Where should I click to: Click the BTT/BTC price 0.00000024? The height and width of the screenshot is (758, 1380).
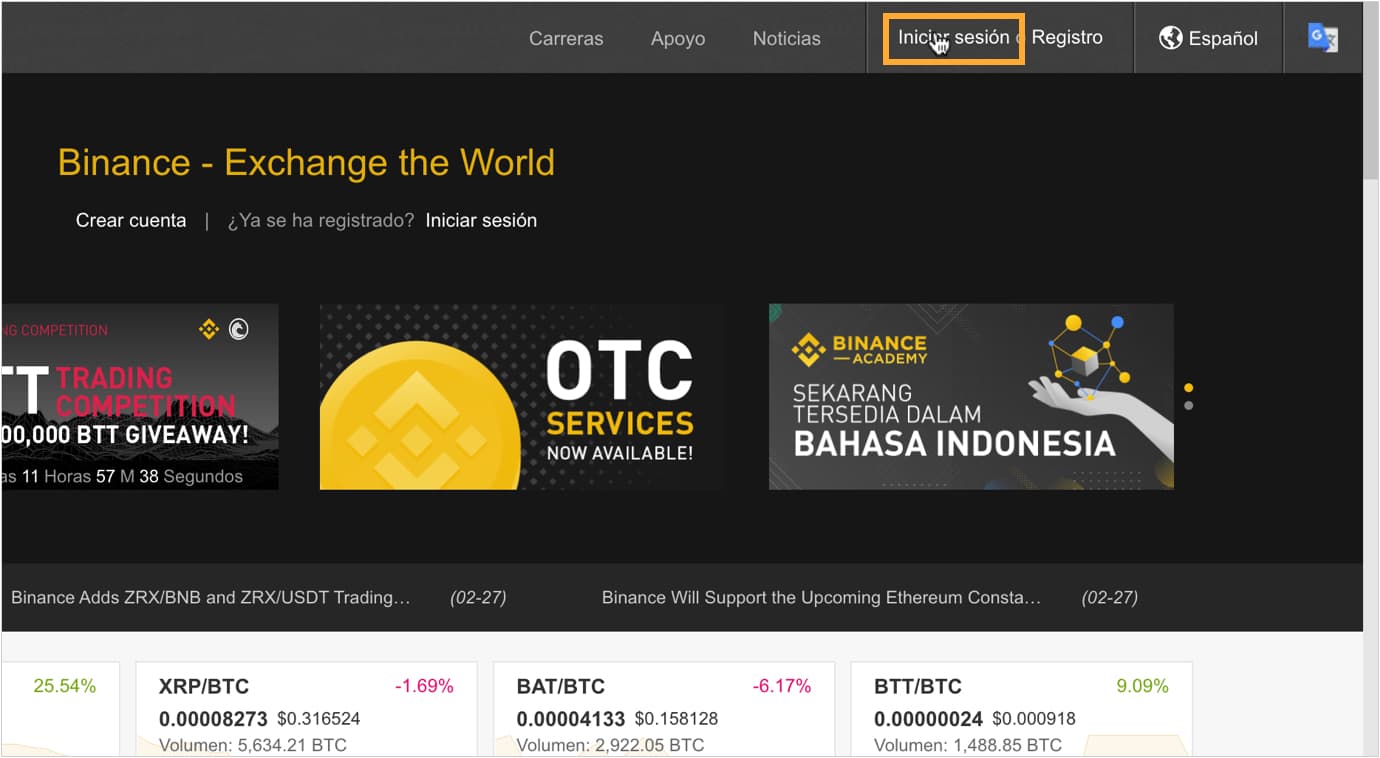pyautogui.click(x=928, y=718)
